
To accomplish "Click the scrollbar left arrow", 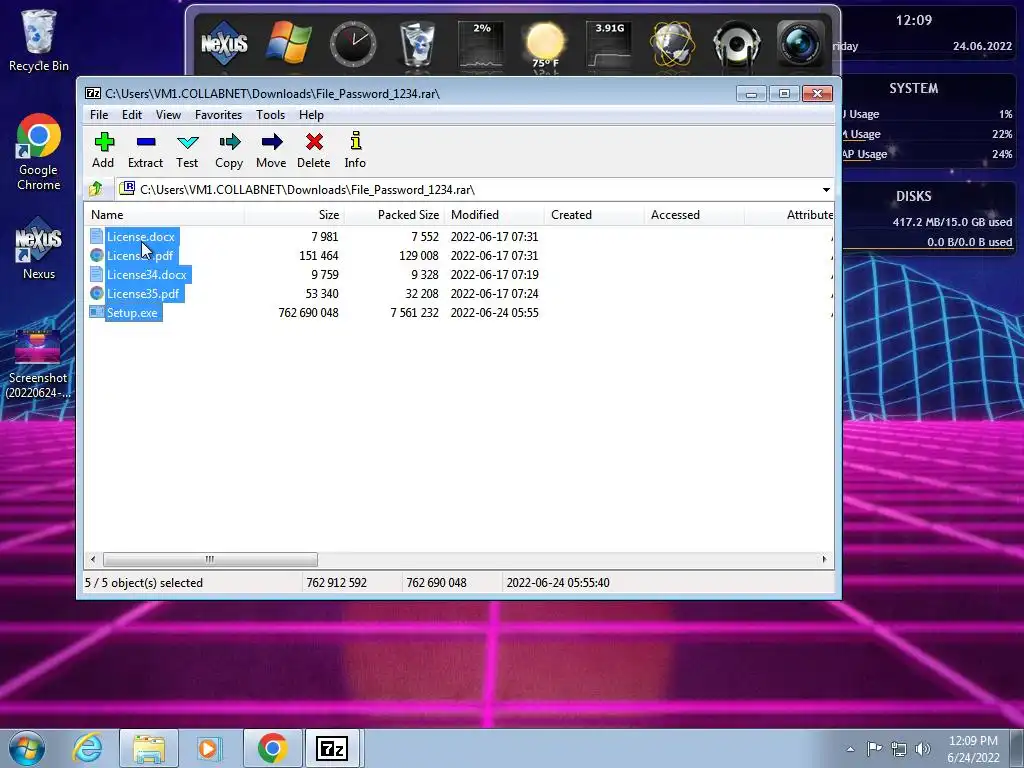I will (93, 559).
